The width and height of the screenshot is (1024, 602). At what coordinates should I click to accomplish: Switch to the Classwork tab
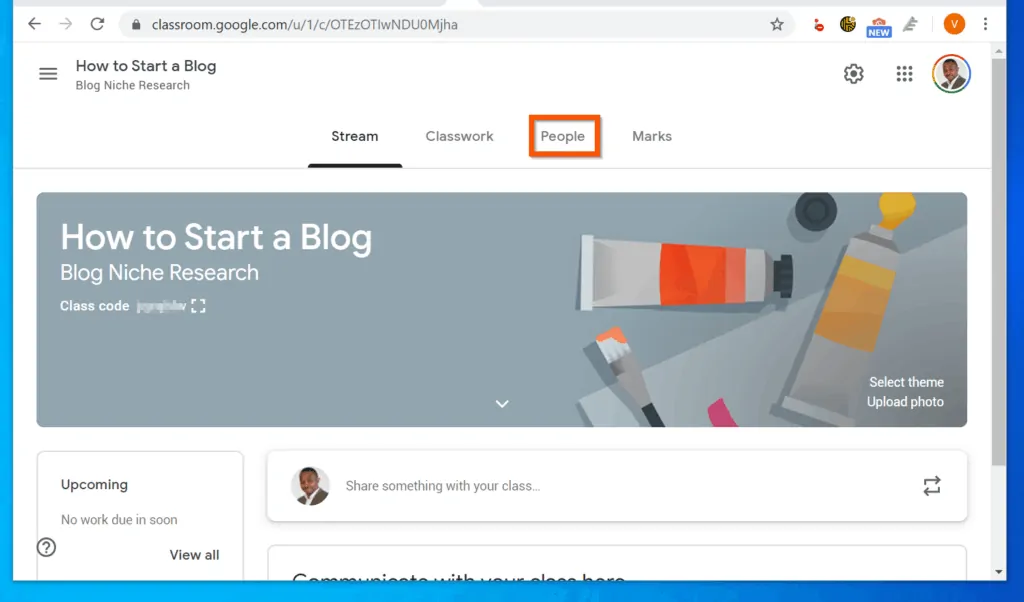459,136
